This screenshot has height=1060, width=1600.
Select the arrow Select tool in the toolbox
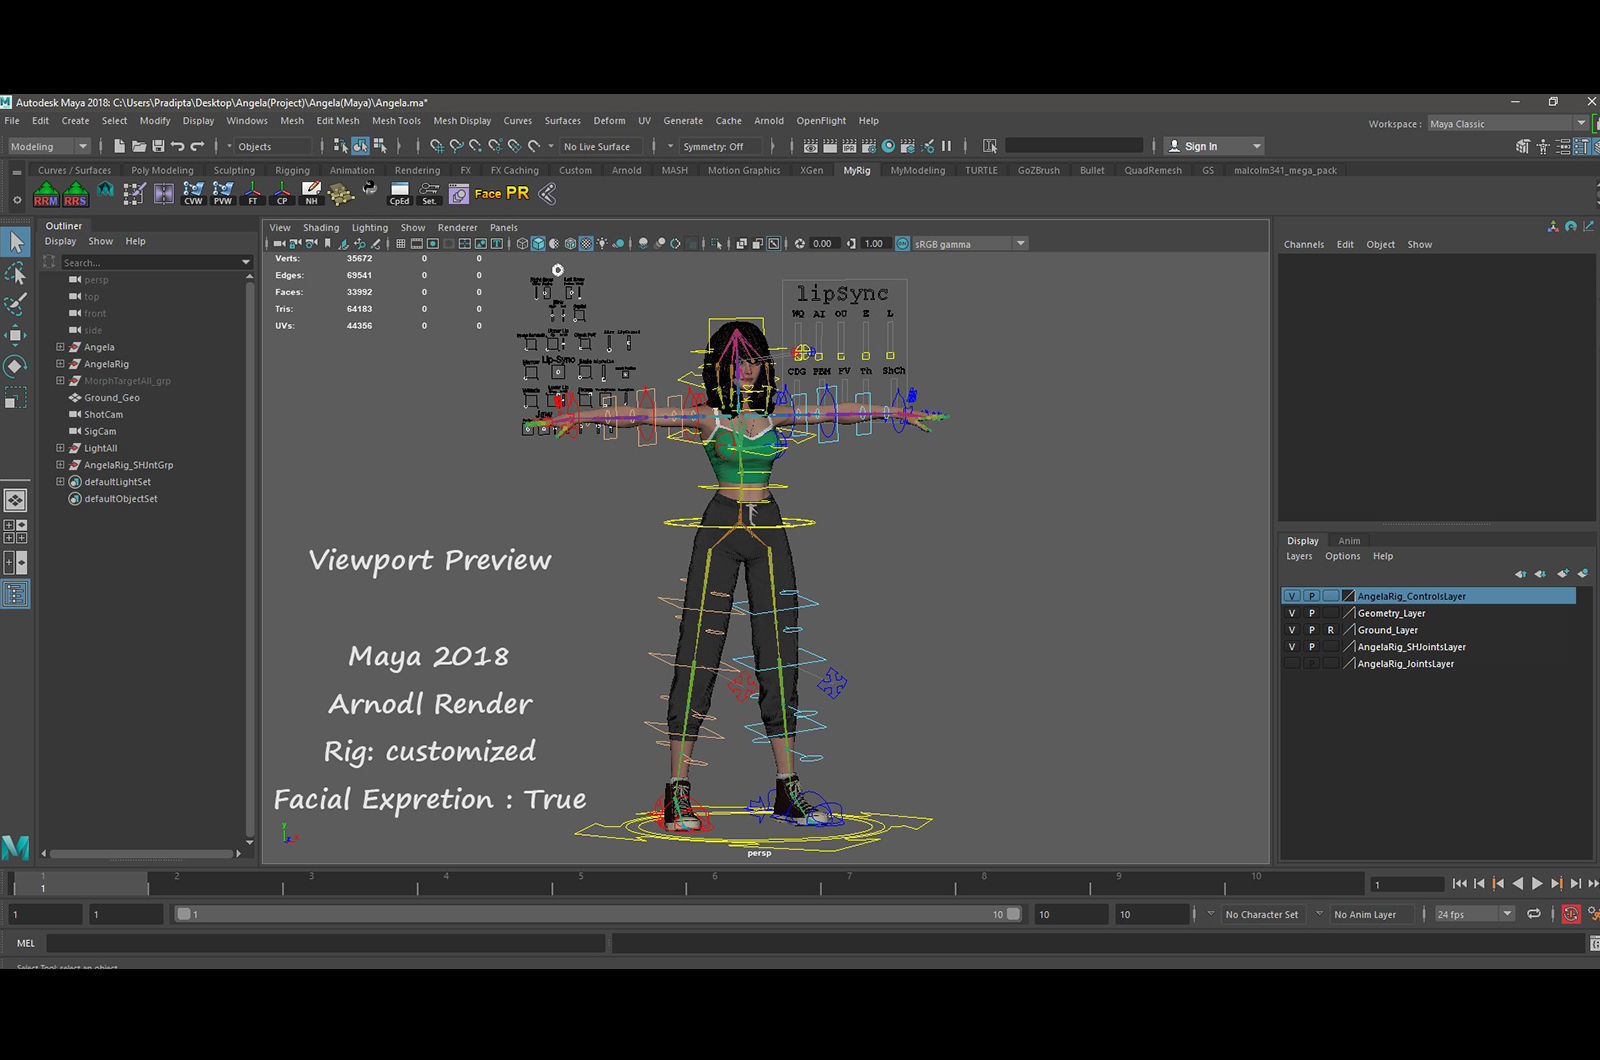[x=16, y=241]
